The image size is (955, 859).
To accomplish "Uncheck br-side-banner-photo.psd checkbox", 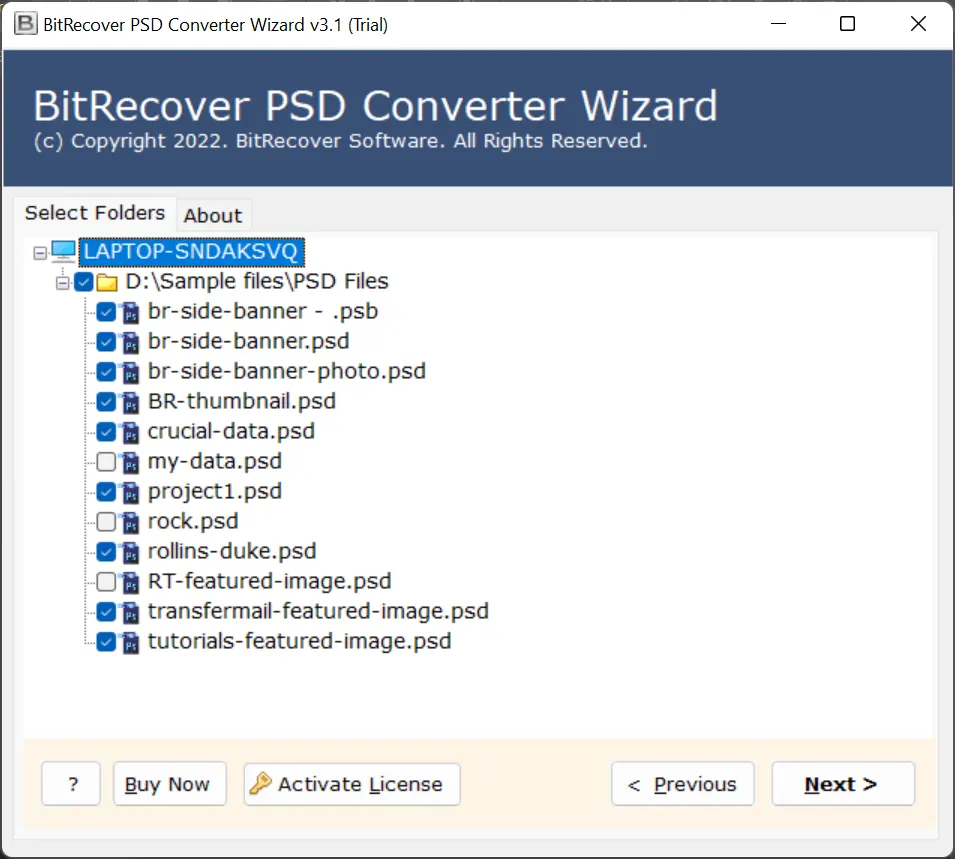I will click(x=106, y=372).
